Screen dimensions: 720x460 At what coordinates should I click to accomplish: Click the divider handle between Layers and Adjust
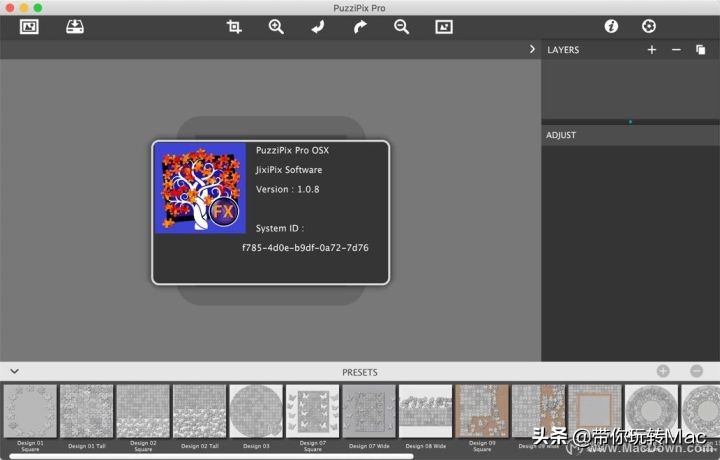(x=630, y=122)
